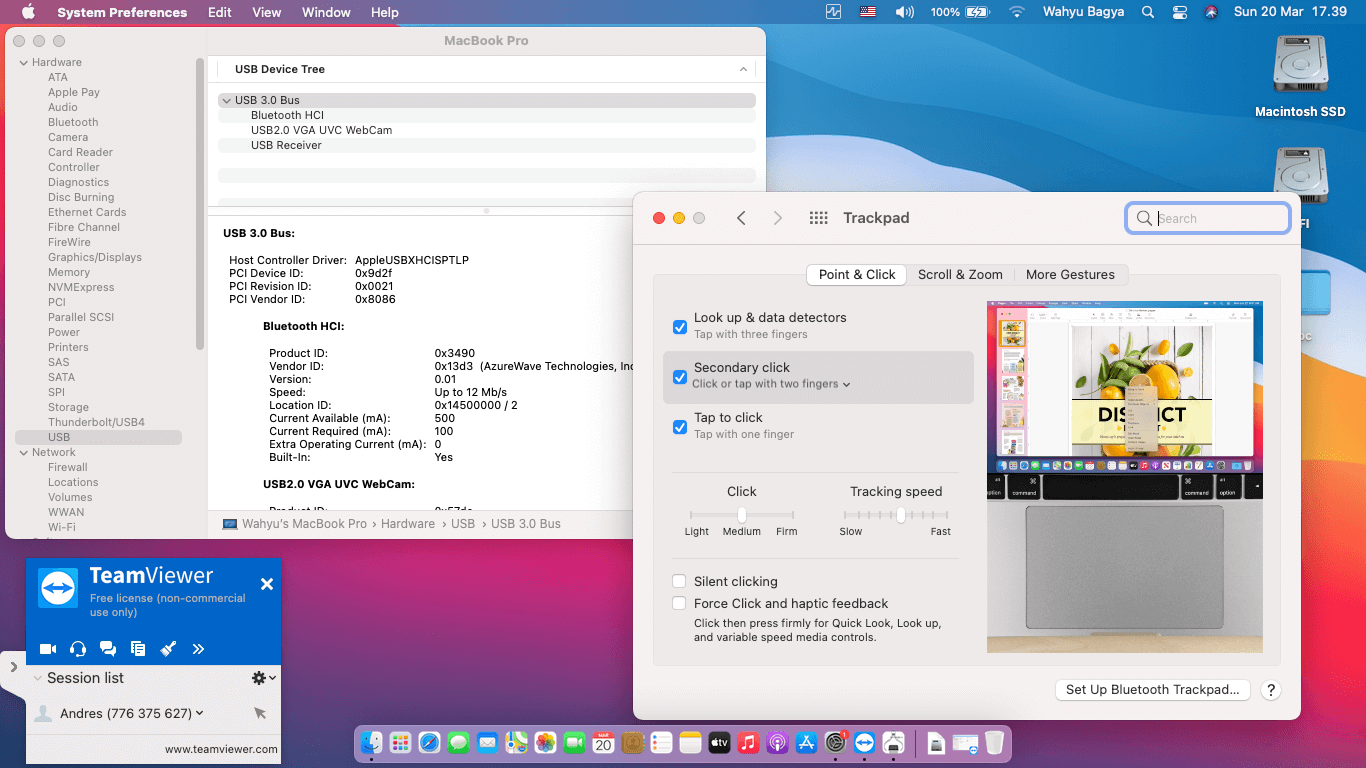The width and height of the screenshot is (1366, 768).
Task: Open the Andres (776 375 627) session dropdown
Action: coord(132,714)
